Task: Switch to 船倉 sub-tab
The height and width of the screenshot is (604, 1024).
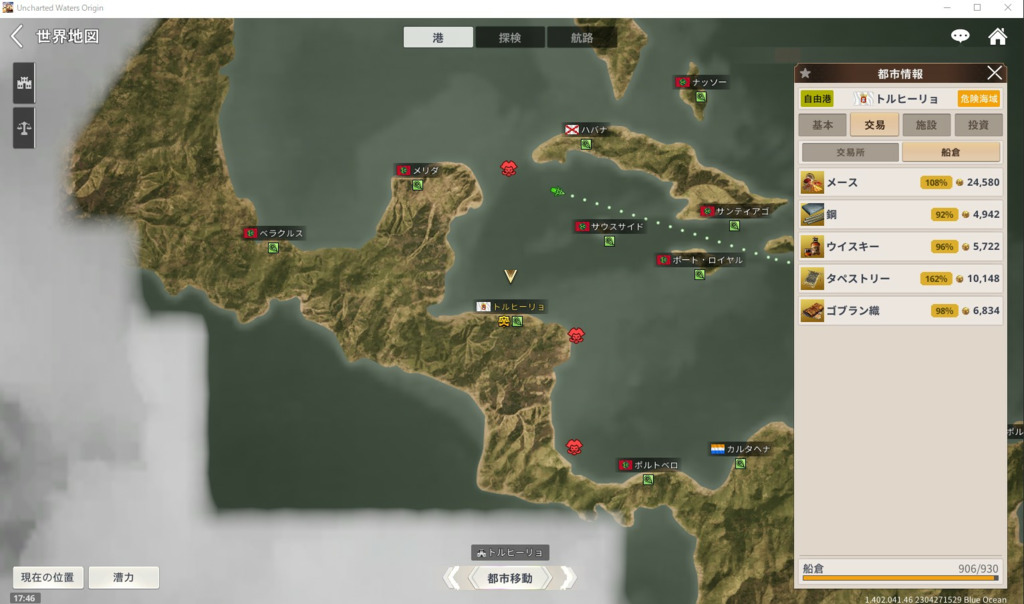Action: tap(951, 152)
